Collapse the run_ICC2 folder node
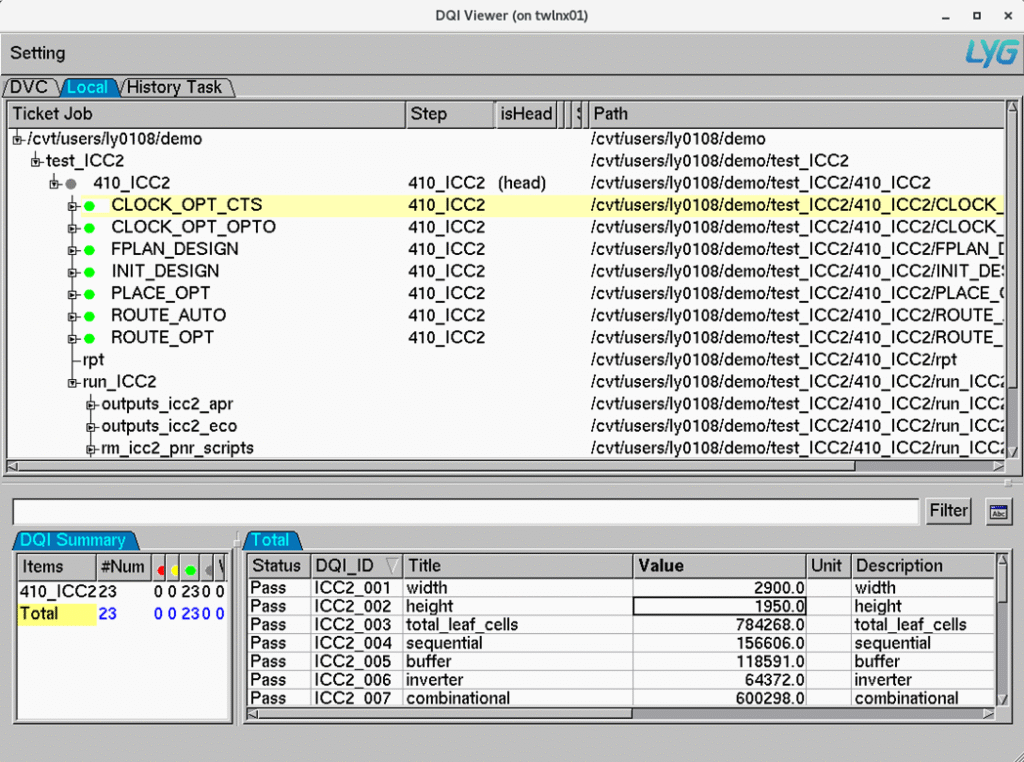This screenshot has width=1024, height=762. click(x=73, y=382)
